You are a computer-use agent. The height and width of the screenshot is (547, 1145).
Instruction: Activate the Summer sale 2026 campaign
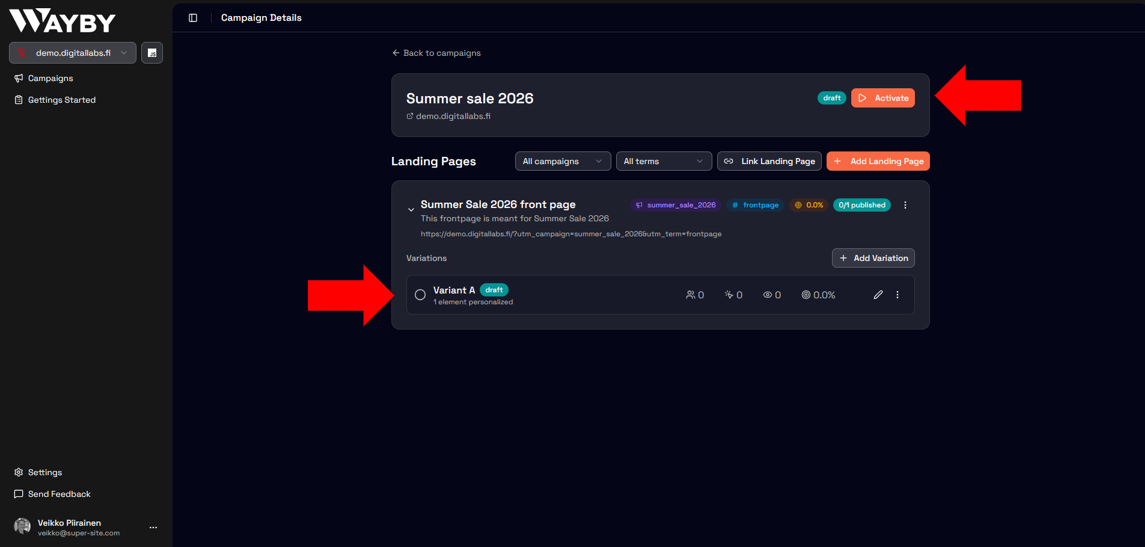point(883,98)
